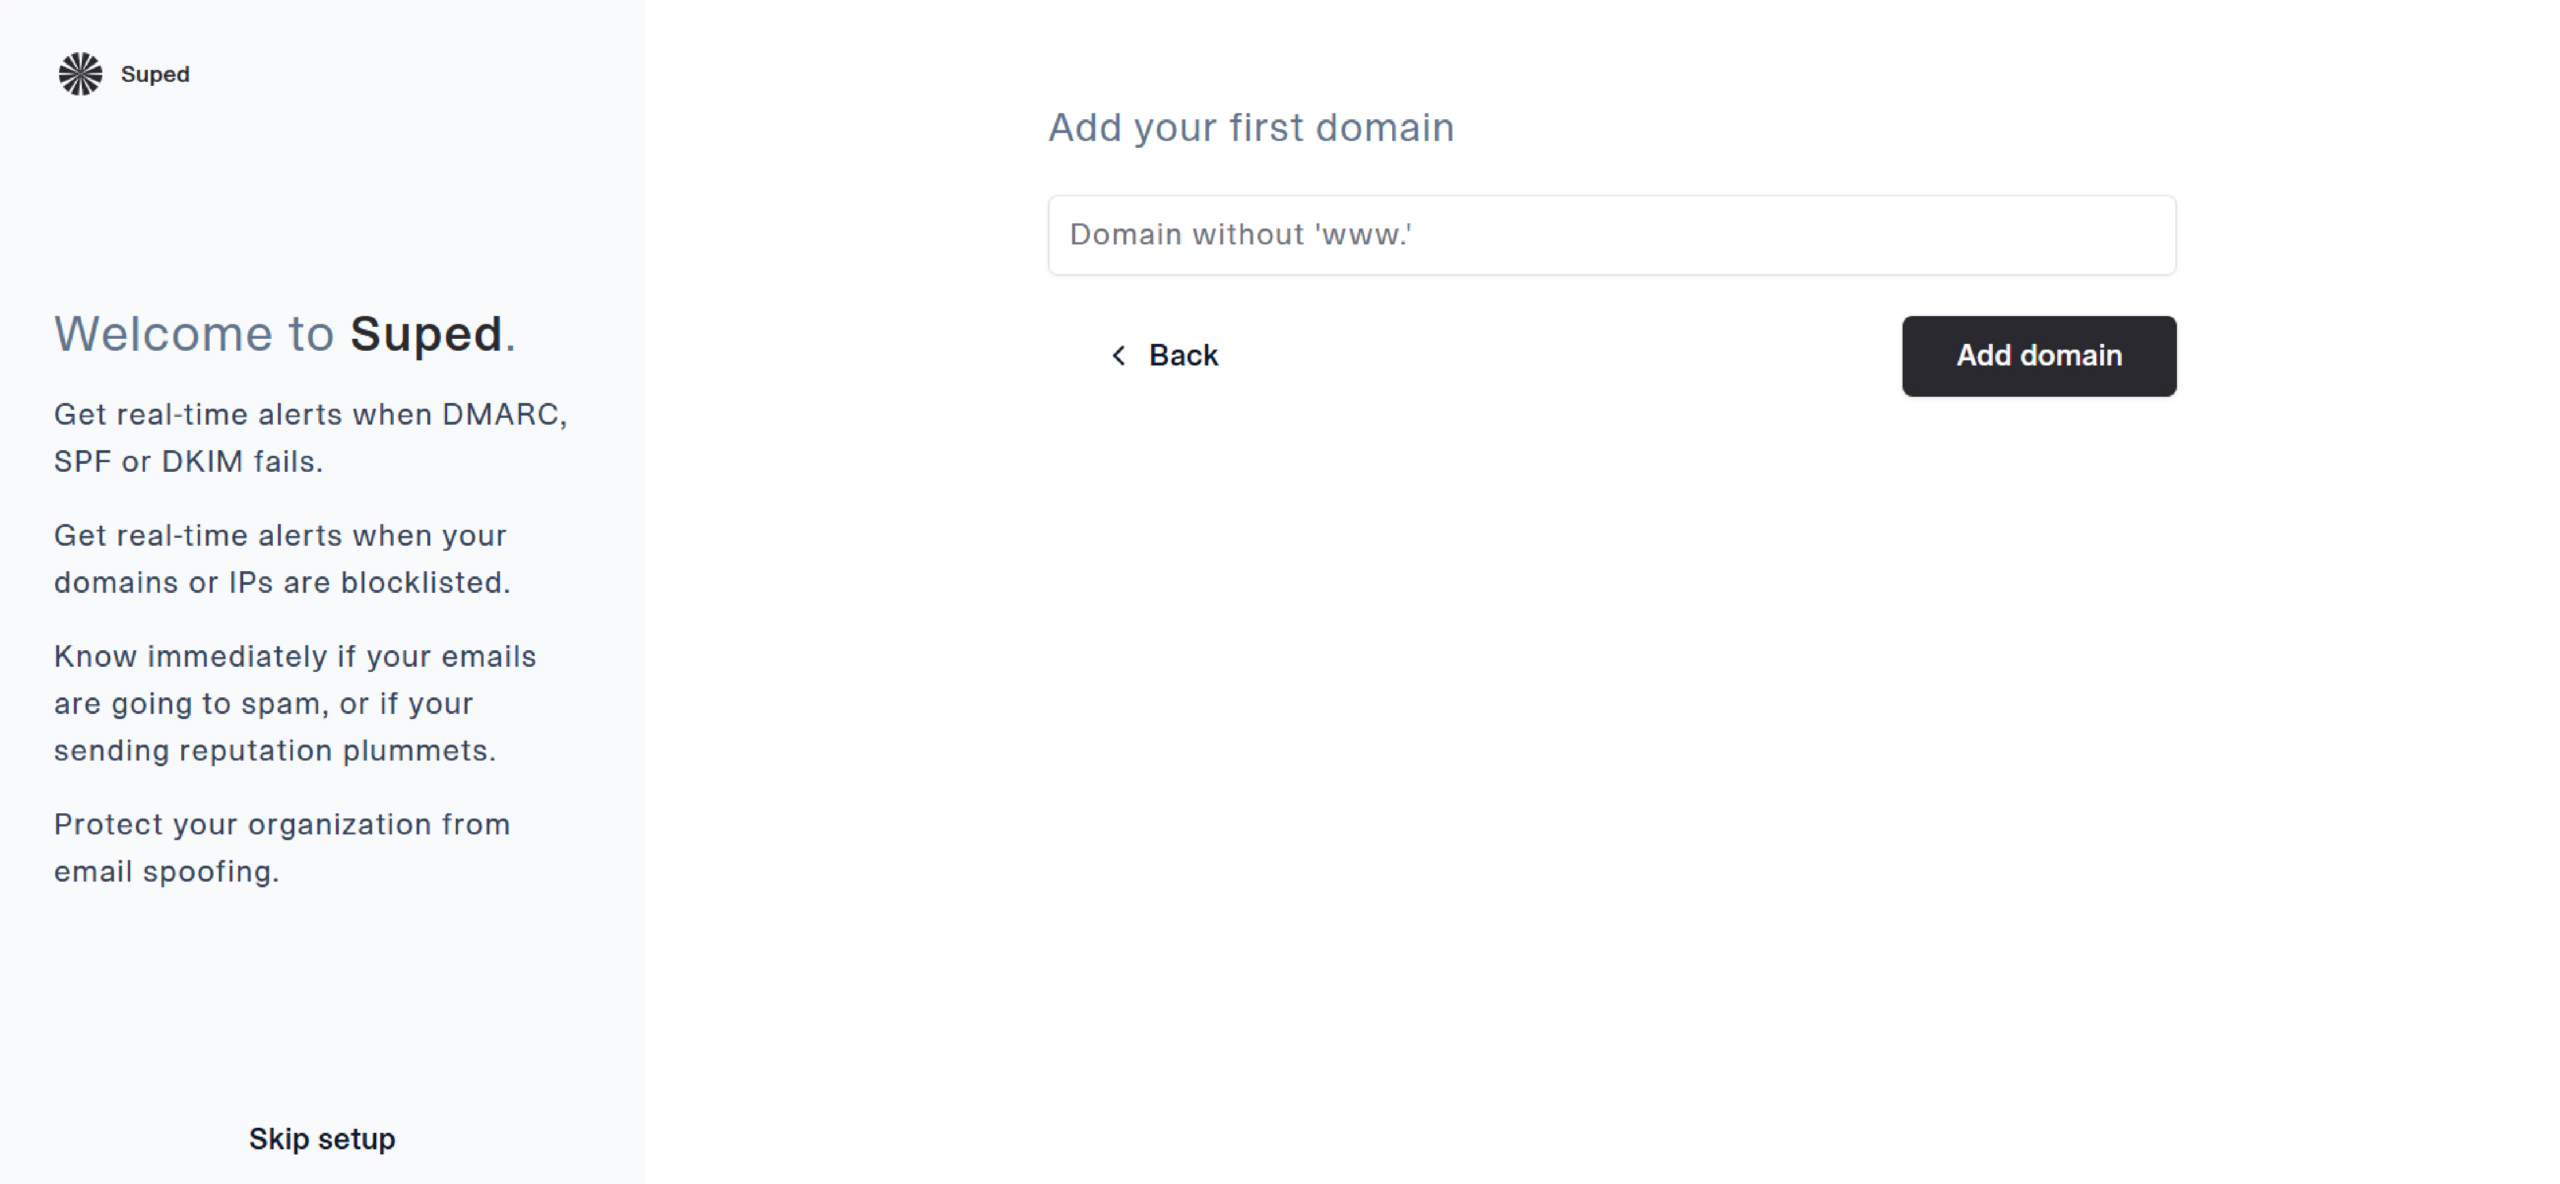The width and height of the screenshot is (2560, 1184).
Task: Click the Suped starburst logo icon
Action: pos(80,74)
